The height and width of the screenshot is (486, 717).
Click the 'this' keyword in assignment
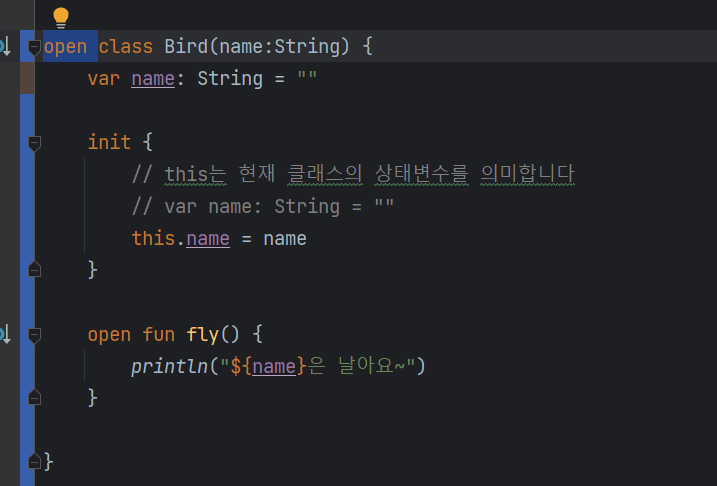[x=153, y=239]
